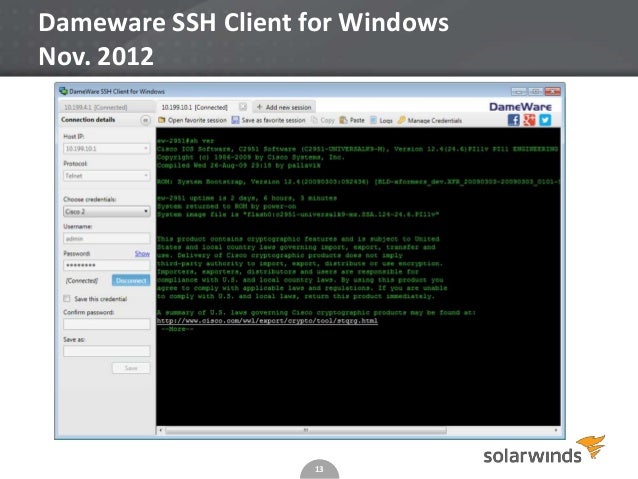Enable Save this credential checkbox
Image resolution: width=638 pixels, height=479 pixels.
pyautogui.click(x=67, y=299)
